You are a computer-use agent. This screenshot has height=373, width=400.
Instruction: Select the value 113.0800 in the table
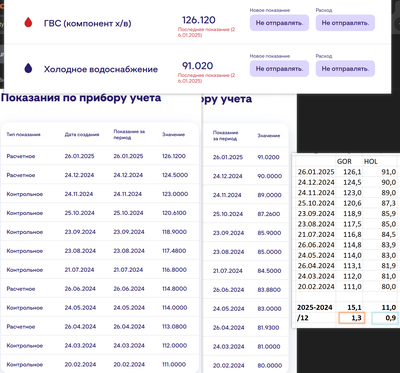pos(174,327)
